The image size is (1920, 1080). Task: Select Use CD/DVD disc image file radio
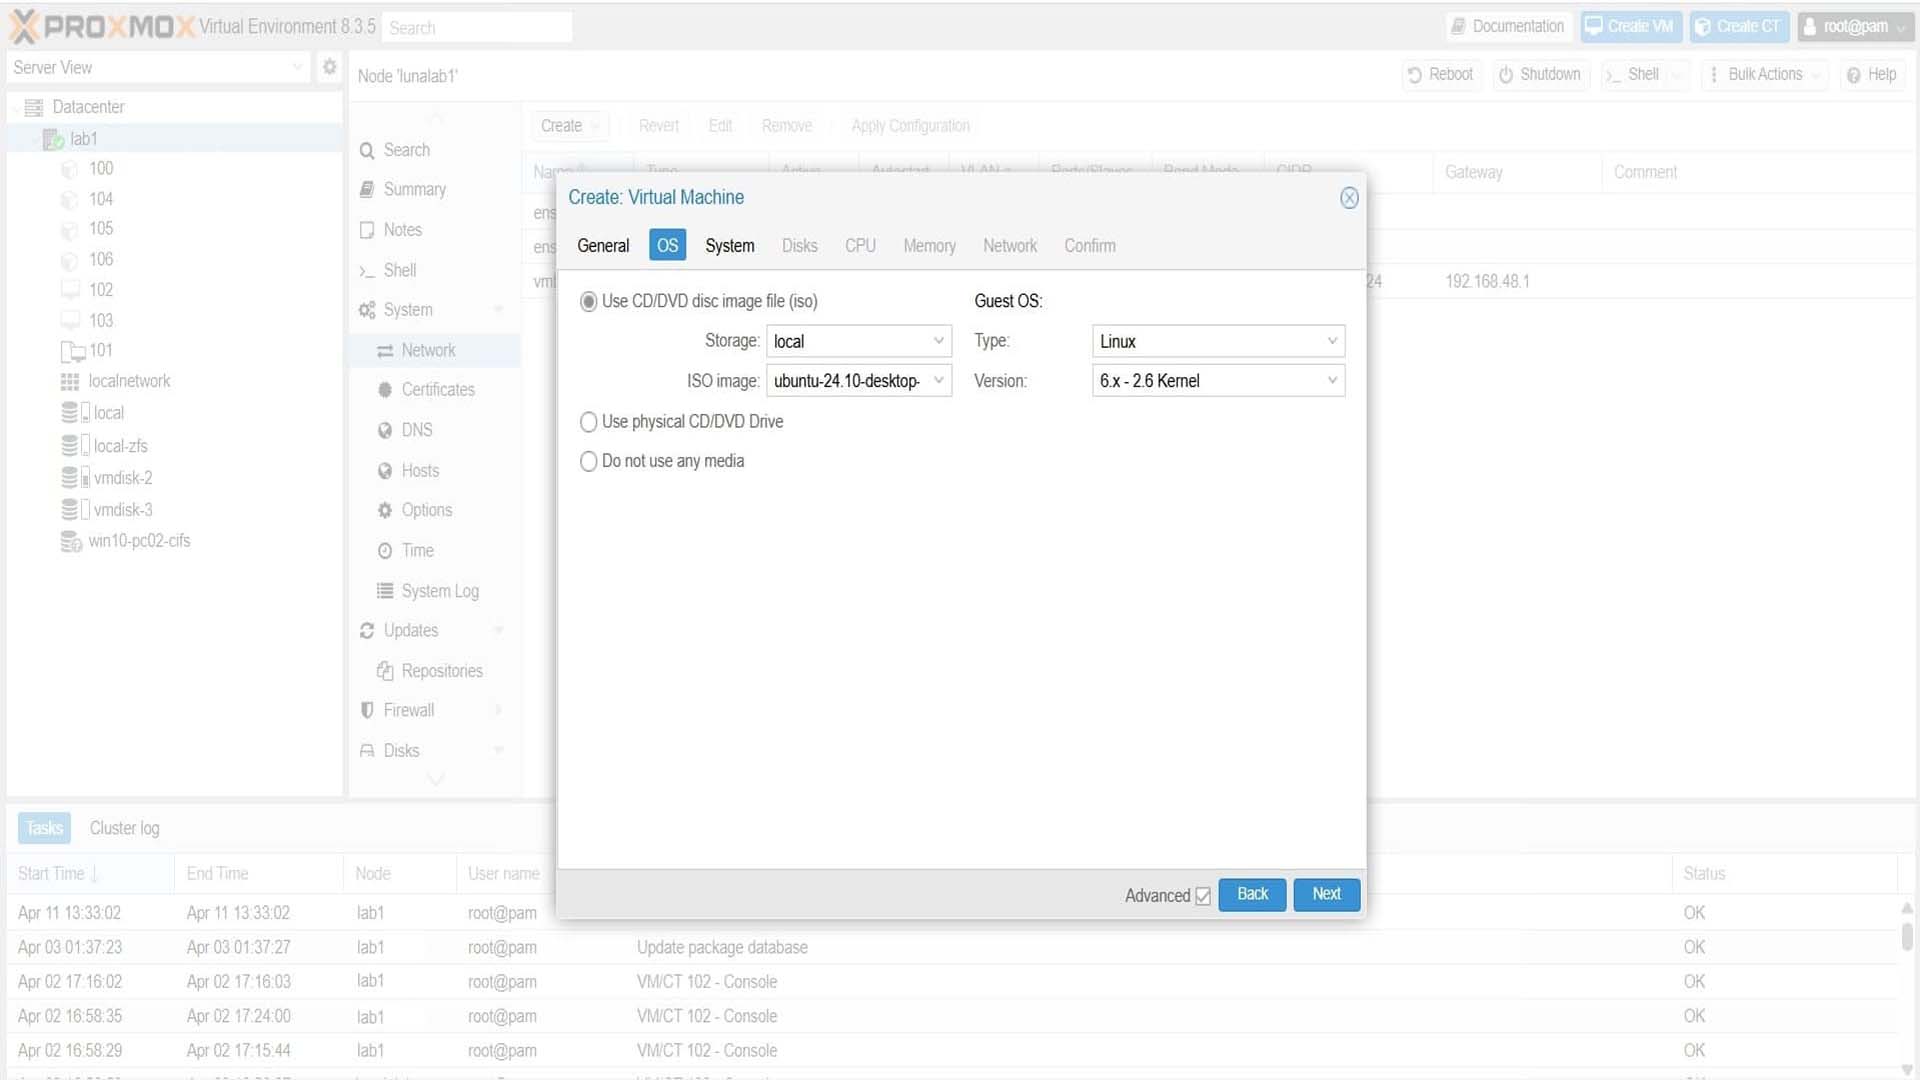(x=589, y=302)
